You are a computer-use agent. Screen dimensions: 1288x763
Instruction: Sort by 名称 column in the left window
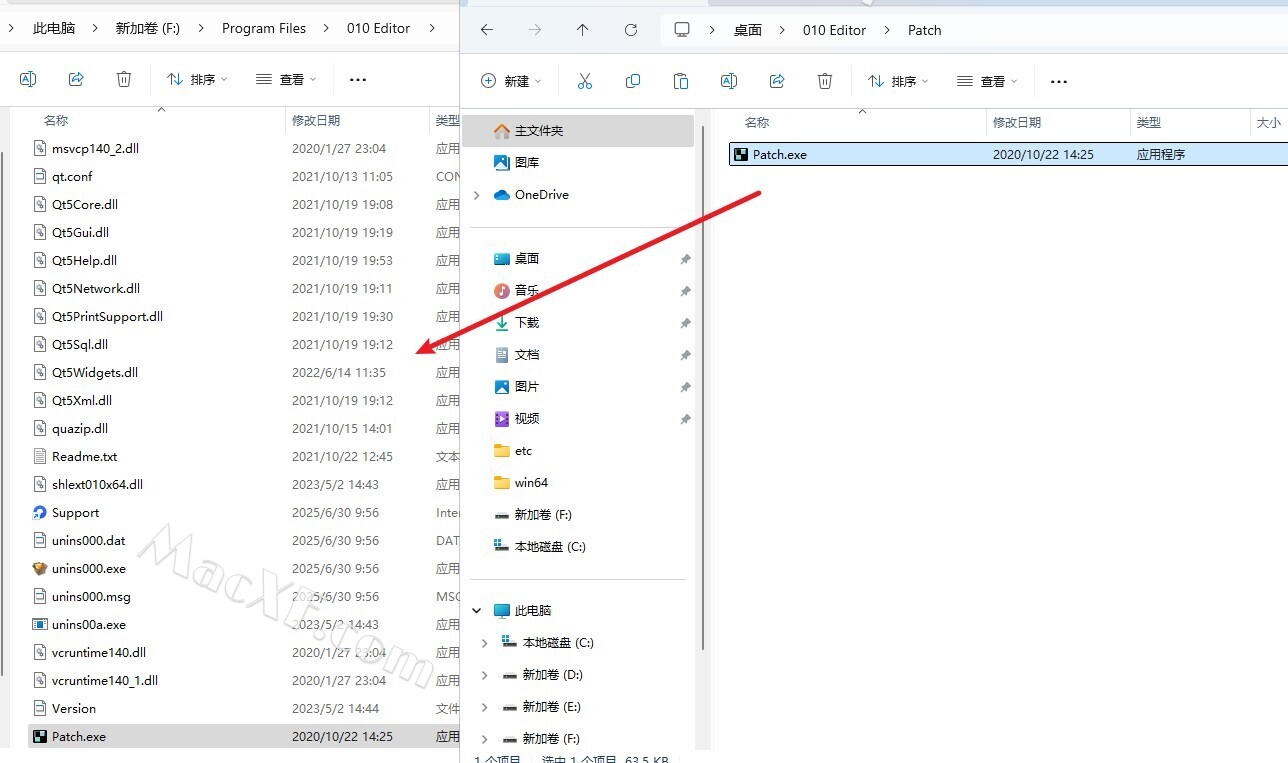tap(56, 120)
